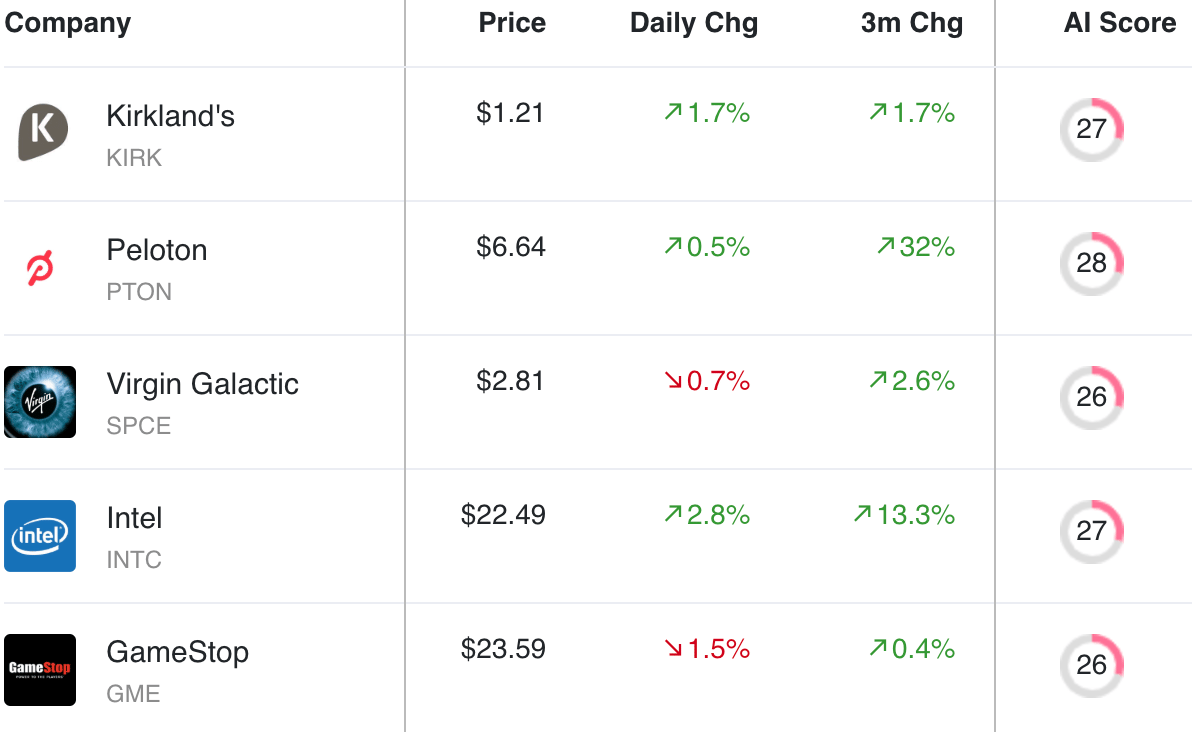
Task: Click Peloton's AI Score gauge 28
Action: click(1092, 263)
